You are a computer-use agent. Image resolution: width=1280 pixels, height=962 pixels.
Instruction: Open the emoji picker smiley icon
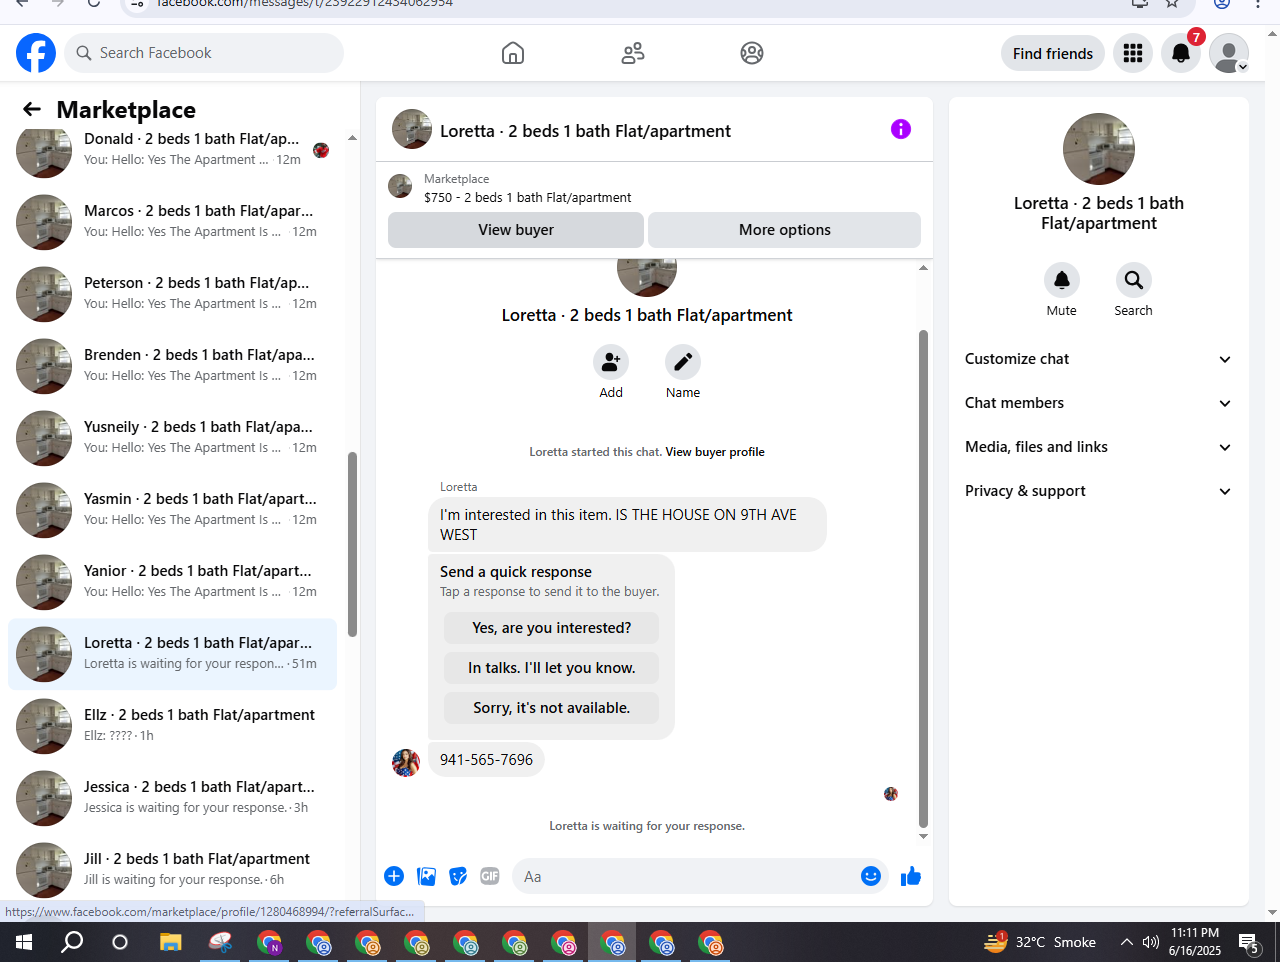[871, 876]
